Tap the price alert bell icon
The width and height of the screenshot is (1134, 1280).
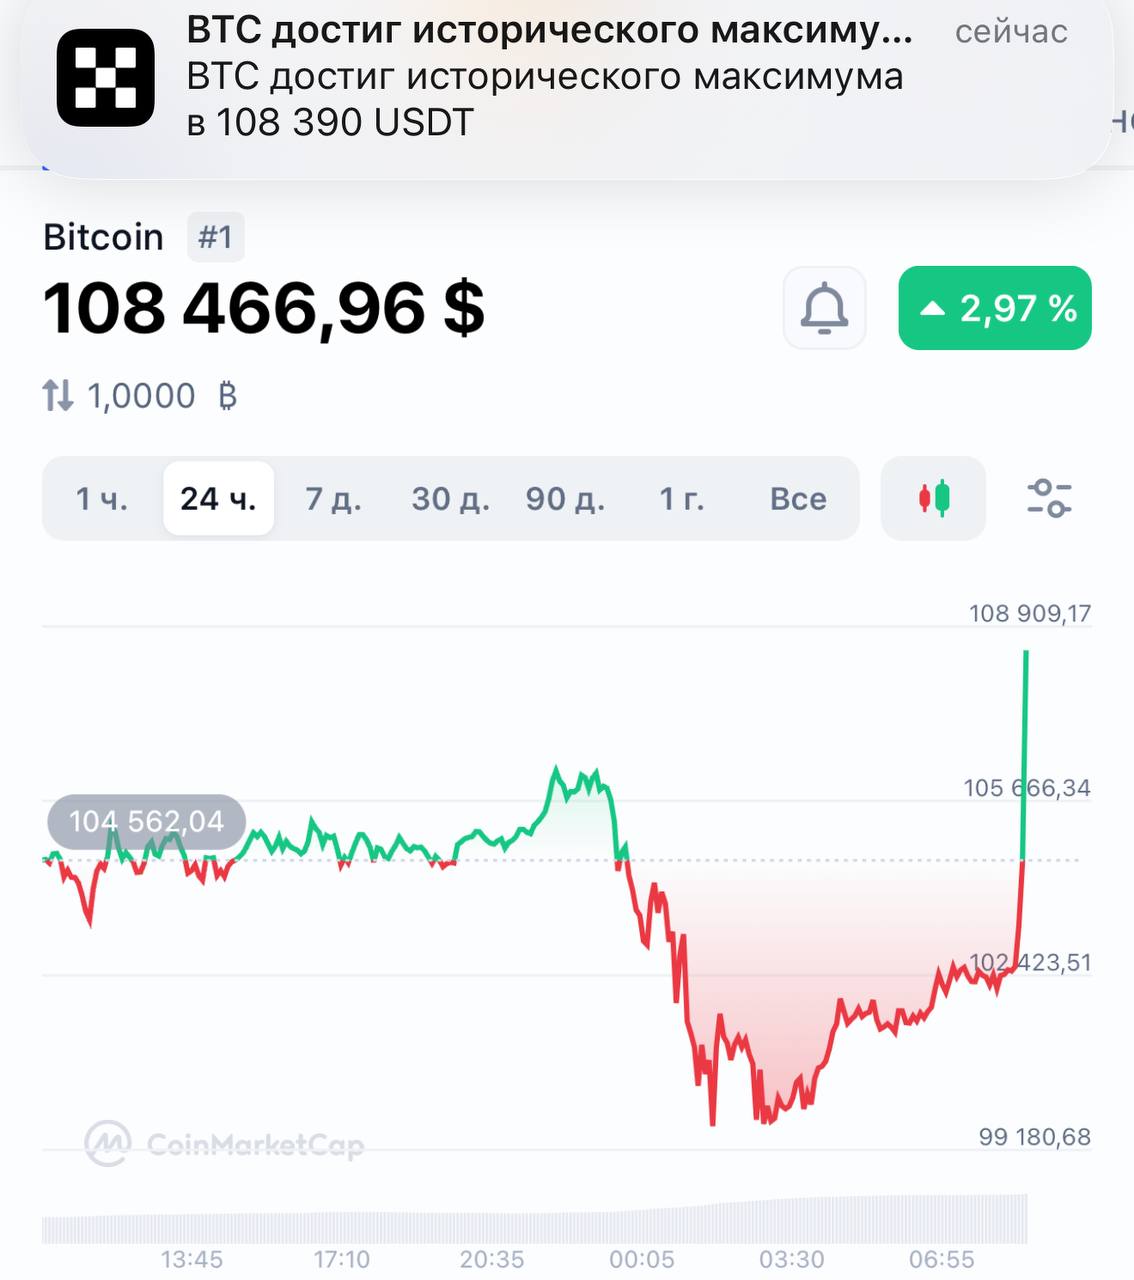click(824, 308)
